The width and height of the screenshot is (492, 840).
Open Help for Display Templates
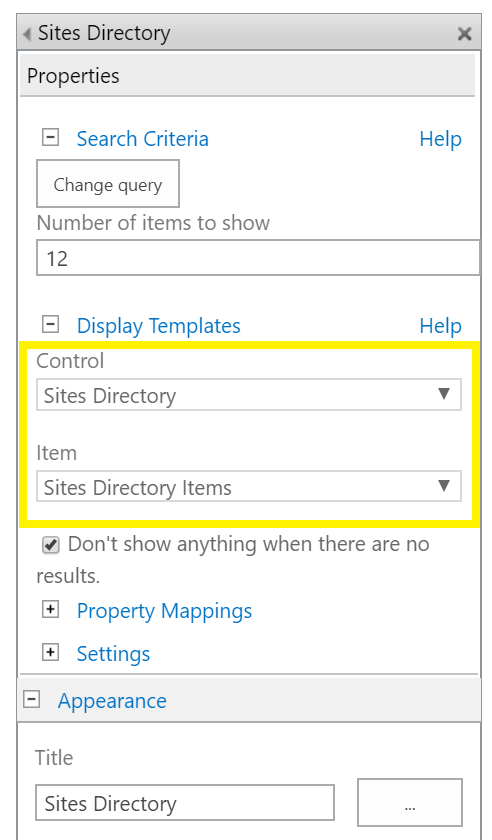pyautogui.click(x=441, y=326)
